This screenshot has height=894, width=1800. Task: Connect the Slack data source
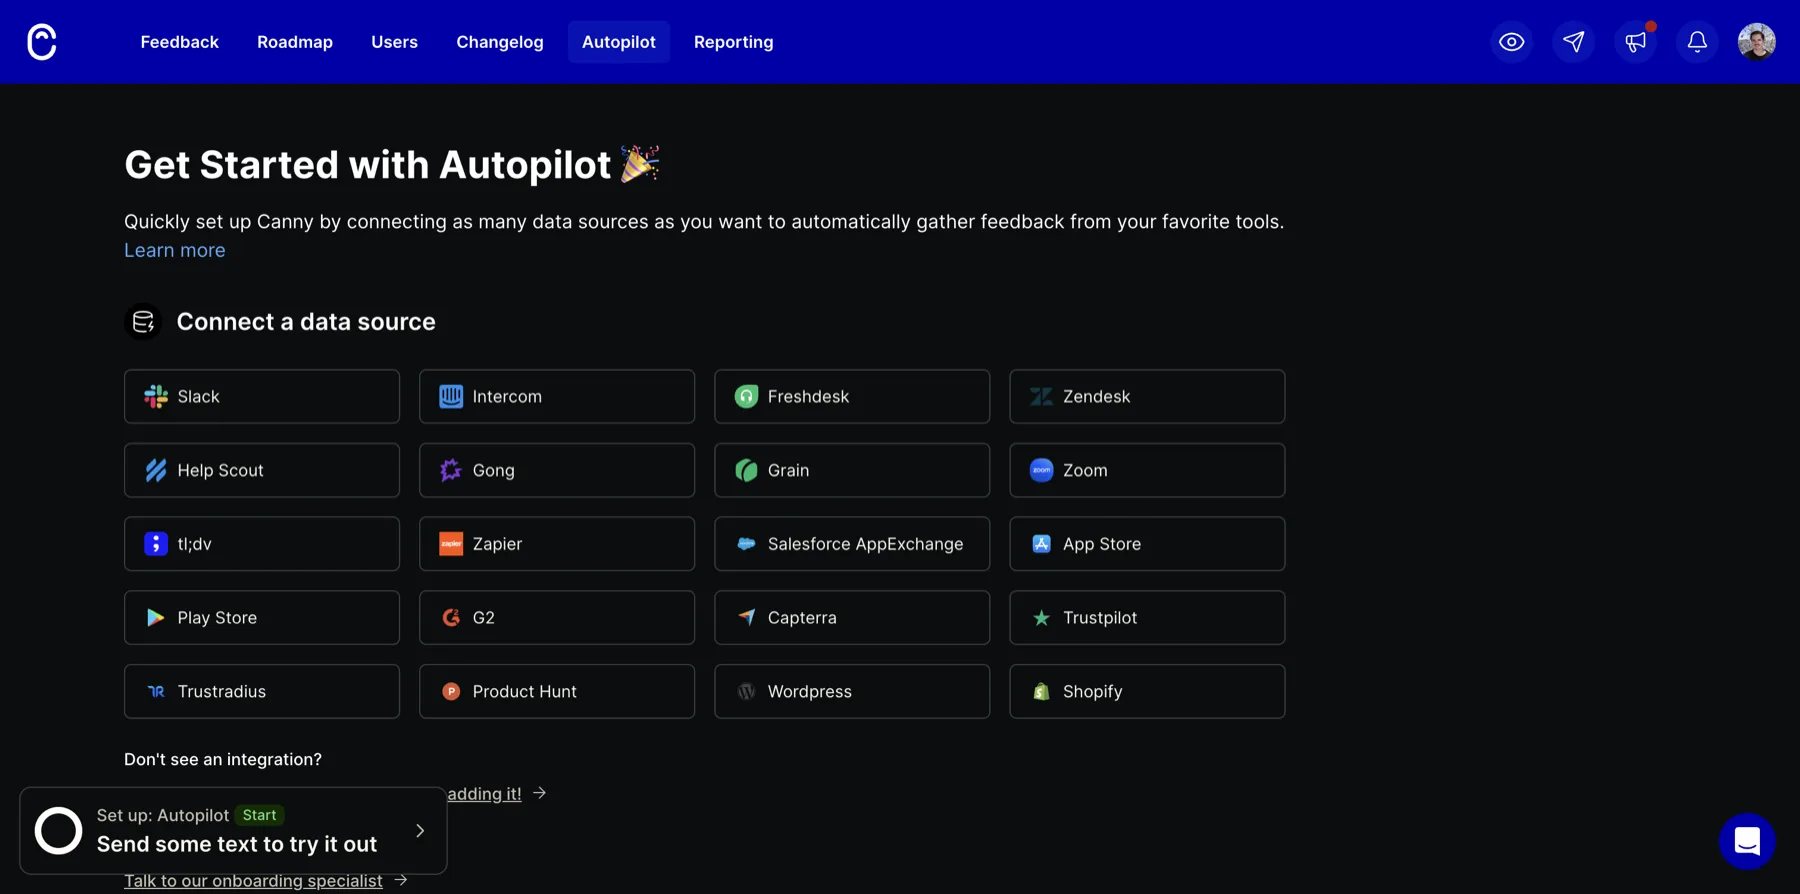point(262,397)
